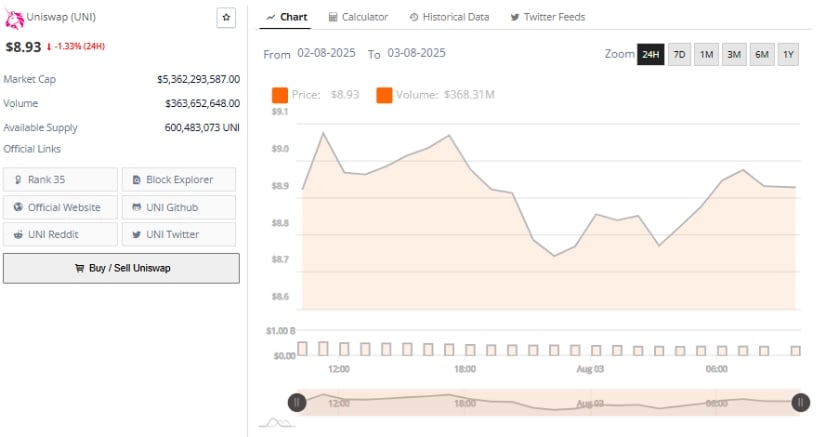Image resolution: width=825 pixels, height=437 pixels.
Task: Click the chart line icon beside Chart
Action: pos(271,17)
